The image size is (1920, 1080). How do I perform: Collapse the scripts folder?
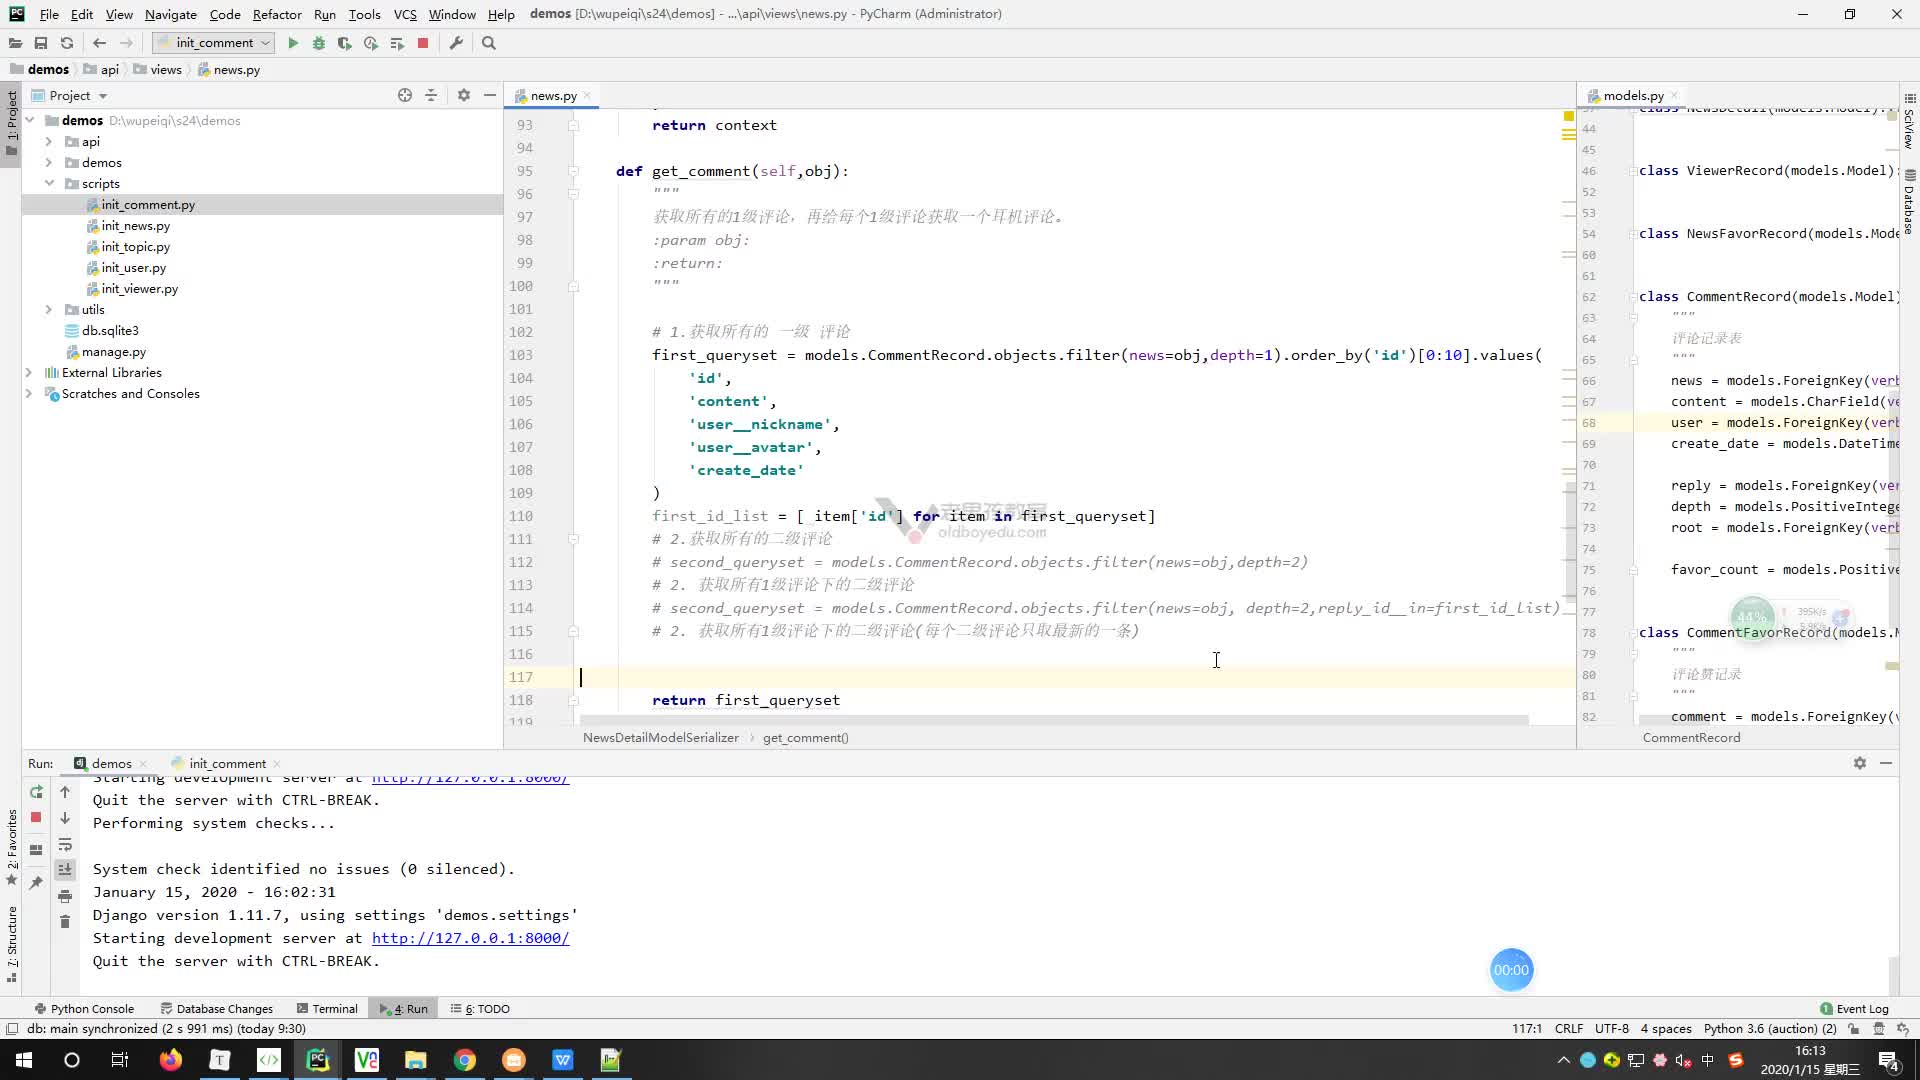tap(49, 183)
